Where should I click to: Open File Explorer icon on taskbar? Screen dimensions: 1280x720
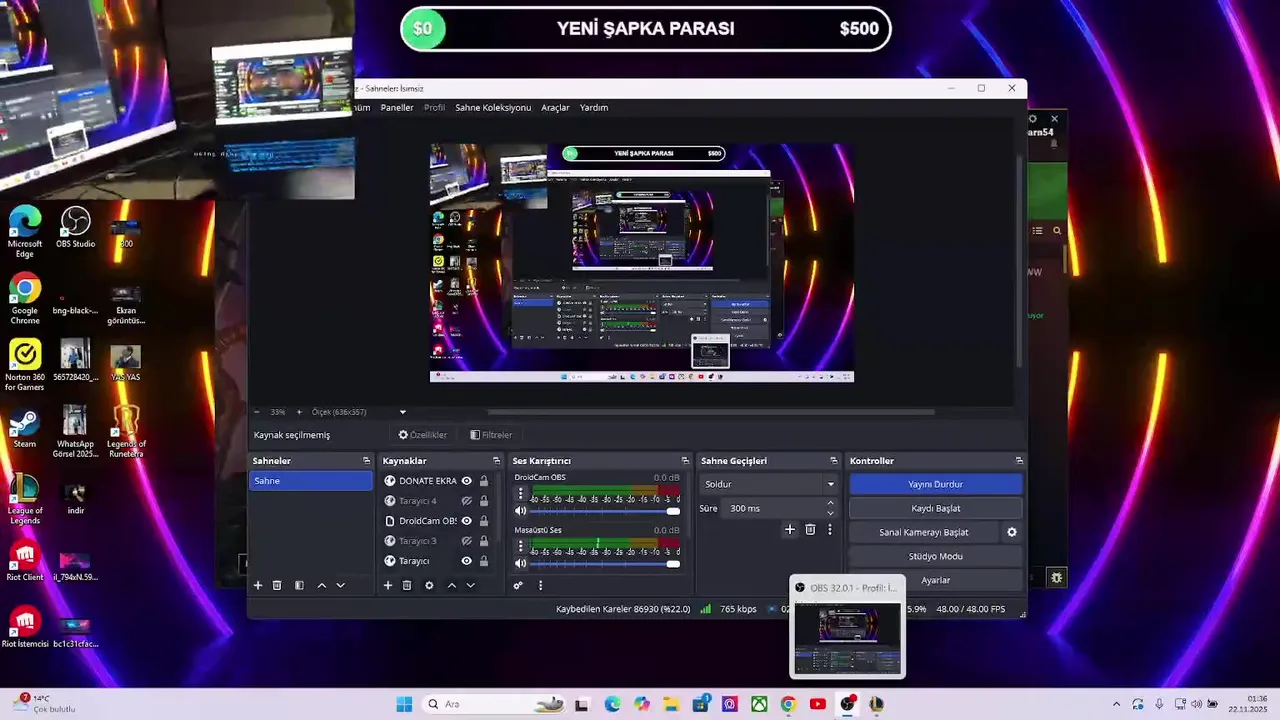click(x=671, y=704)
